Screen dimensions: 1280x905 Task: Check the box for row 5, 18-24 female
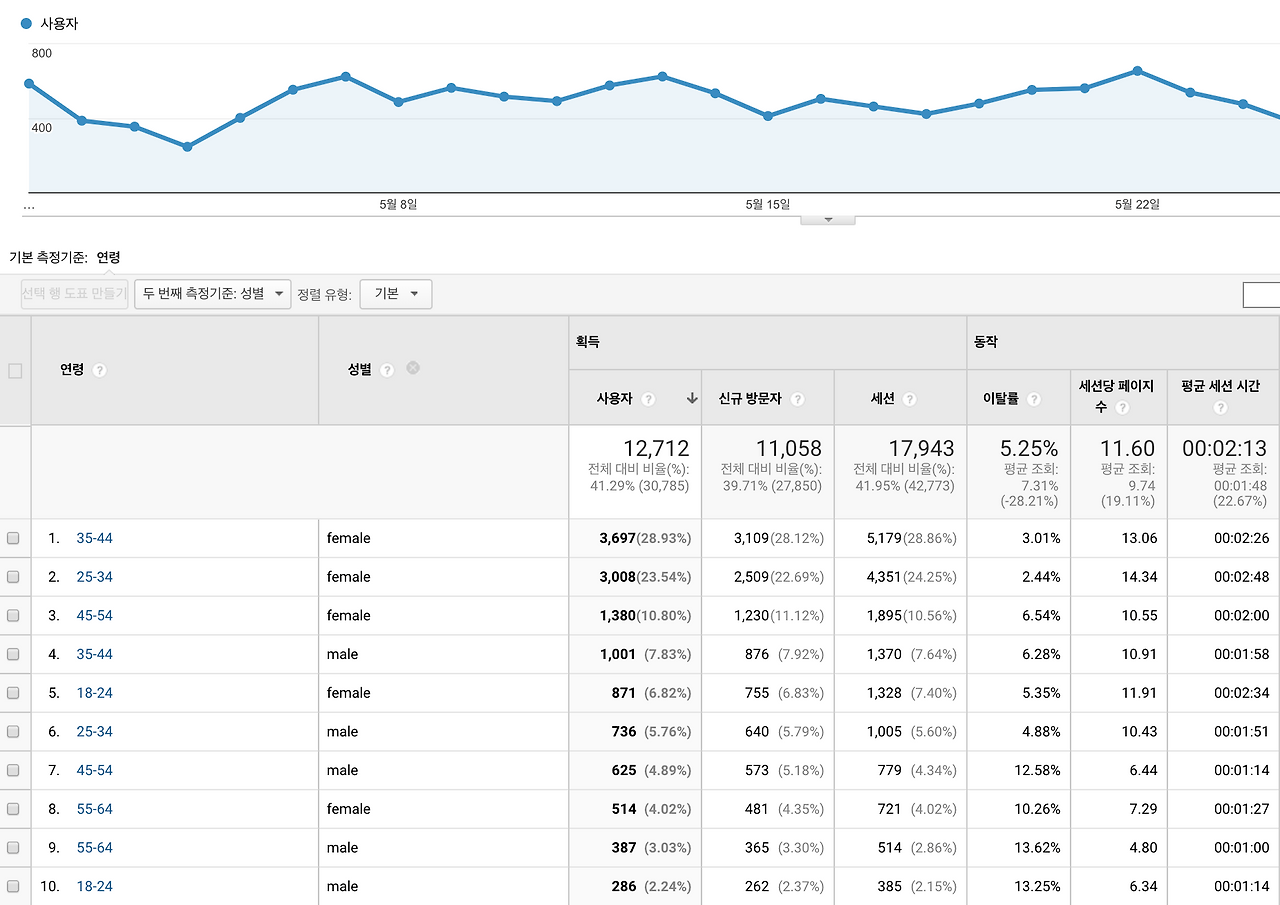pyautogui.click(x=13, y=693)
